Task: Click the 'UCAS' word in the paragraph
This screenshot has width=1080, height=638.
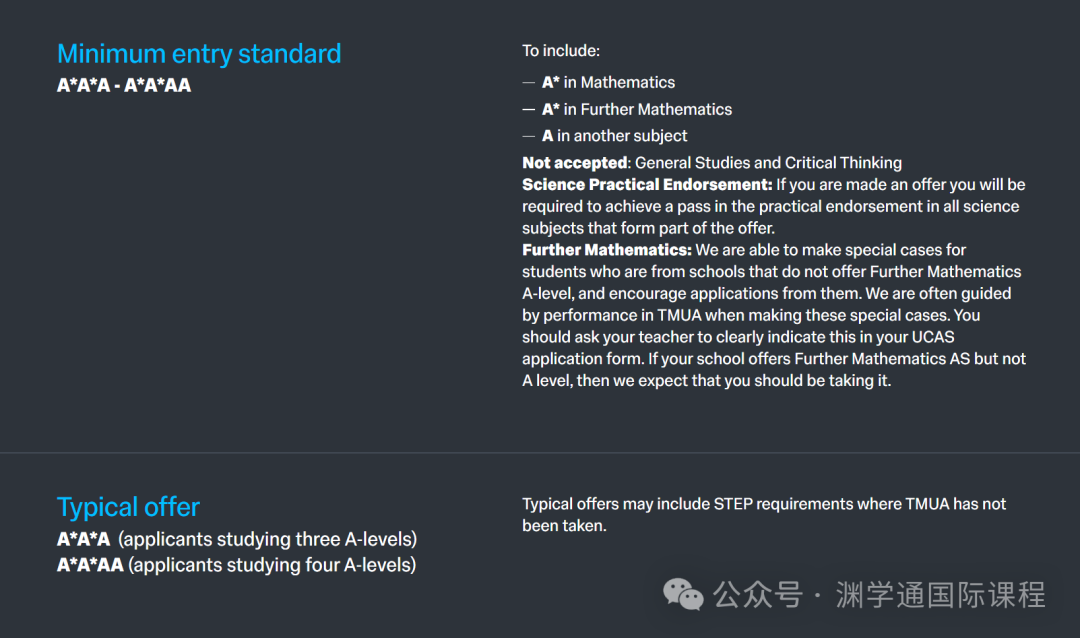Action: [x=933, y=337]
